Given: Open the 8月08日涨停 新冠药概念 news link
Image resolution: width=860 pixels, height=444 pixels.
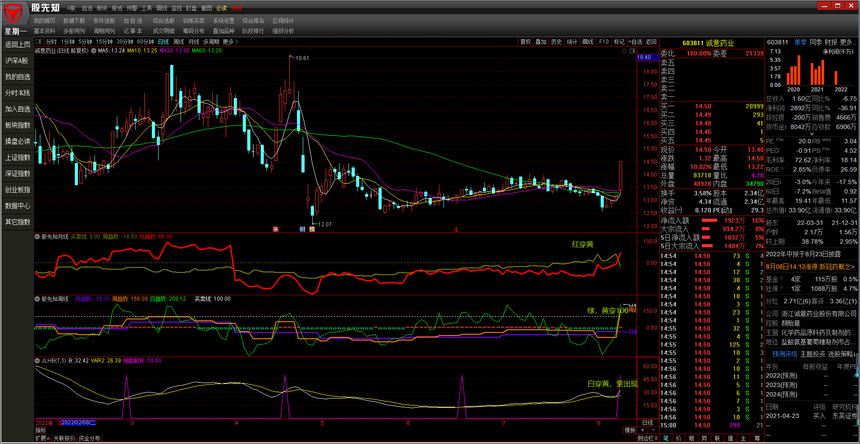Looking at the screenshot, I should pyautogui.click(x=811, y=266).
